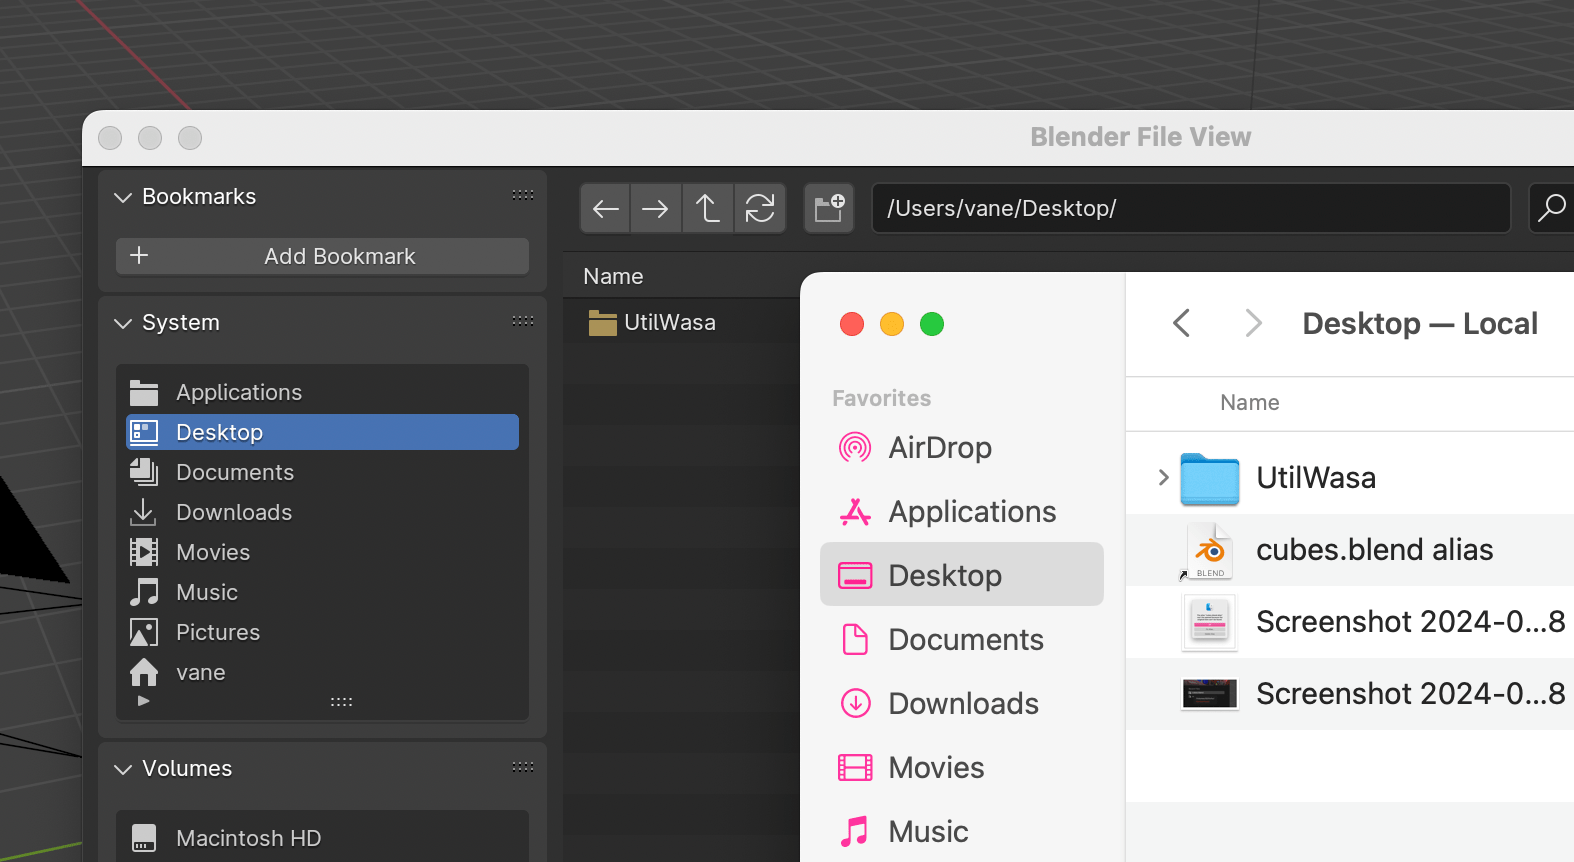Open the vane home folder in Blender

(x=322, y=672)
